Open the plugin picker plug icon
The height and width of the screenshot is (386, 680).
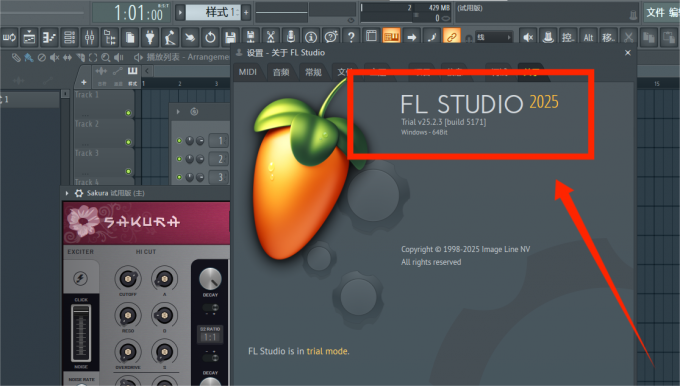150,37
